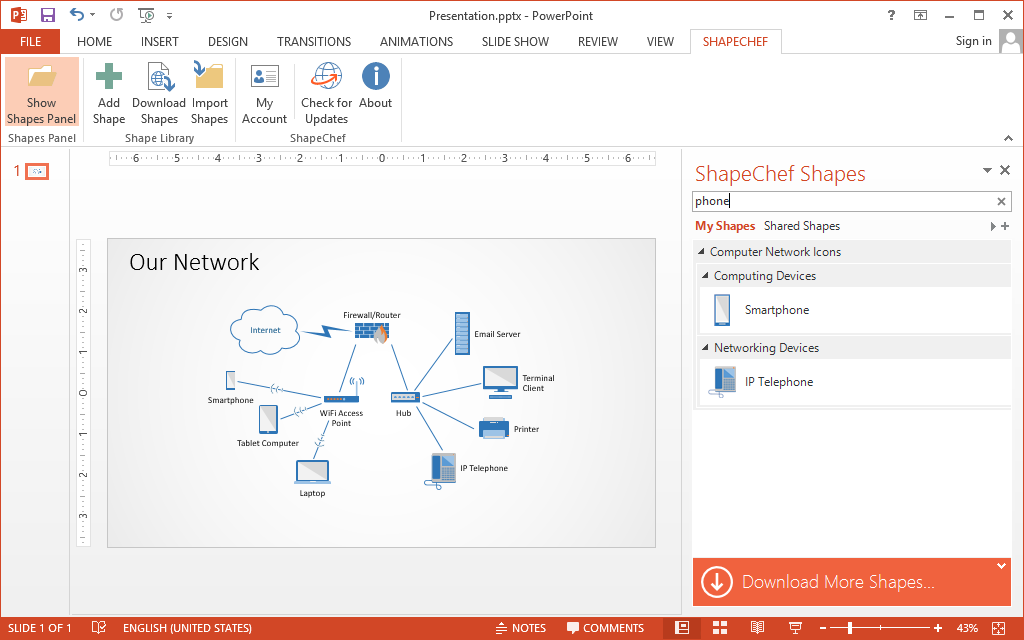
Task: Switch to the INSERT tab
Action: [159, 42]
